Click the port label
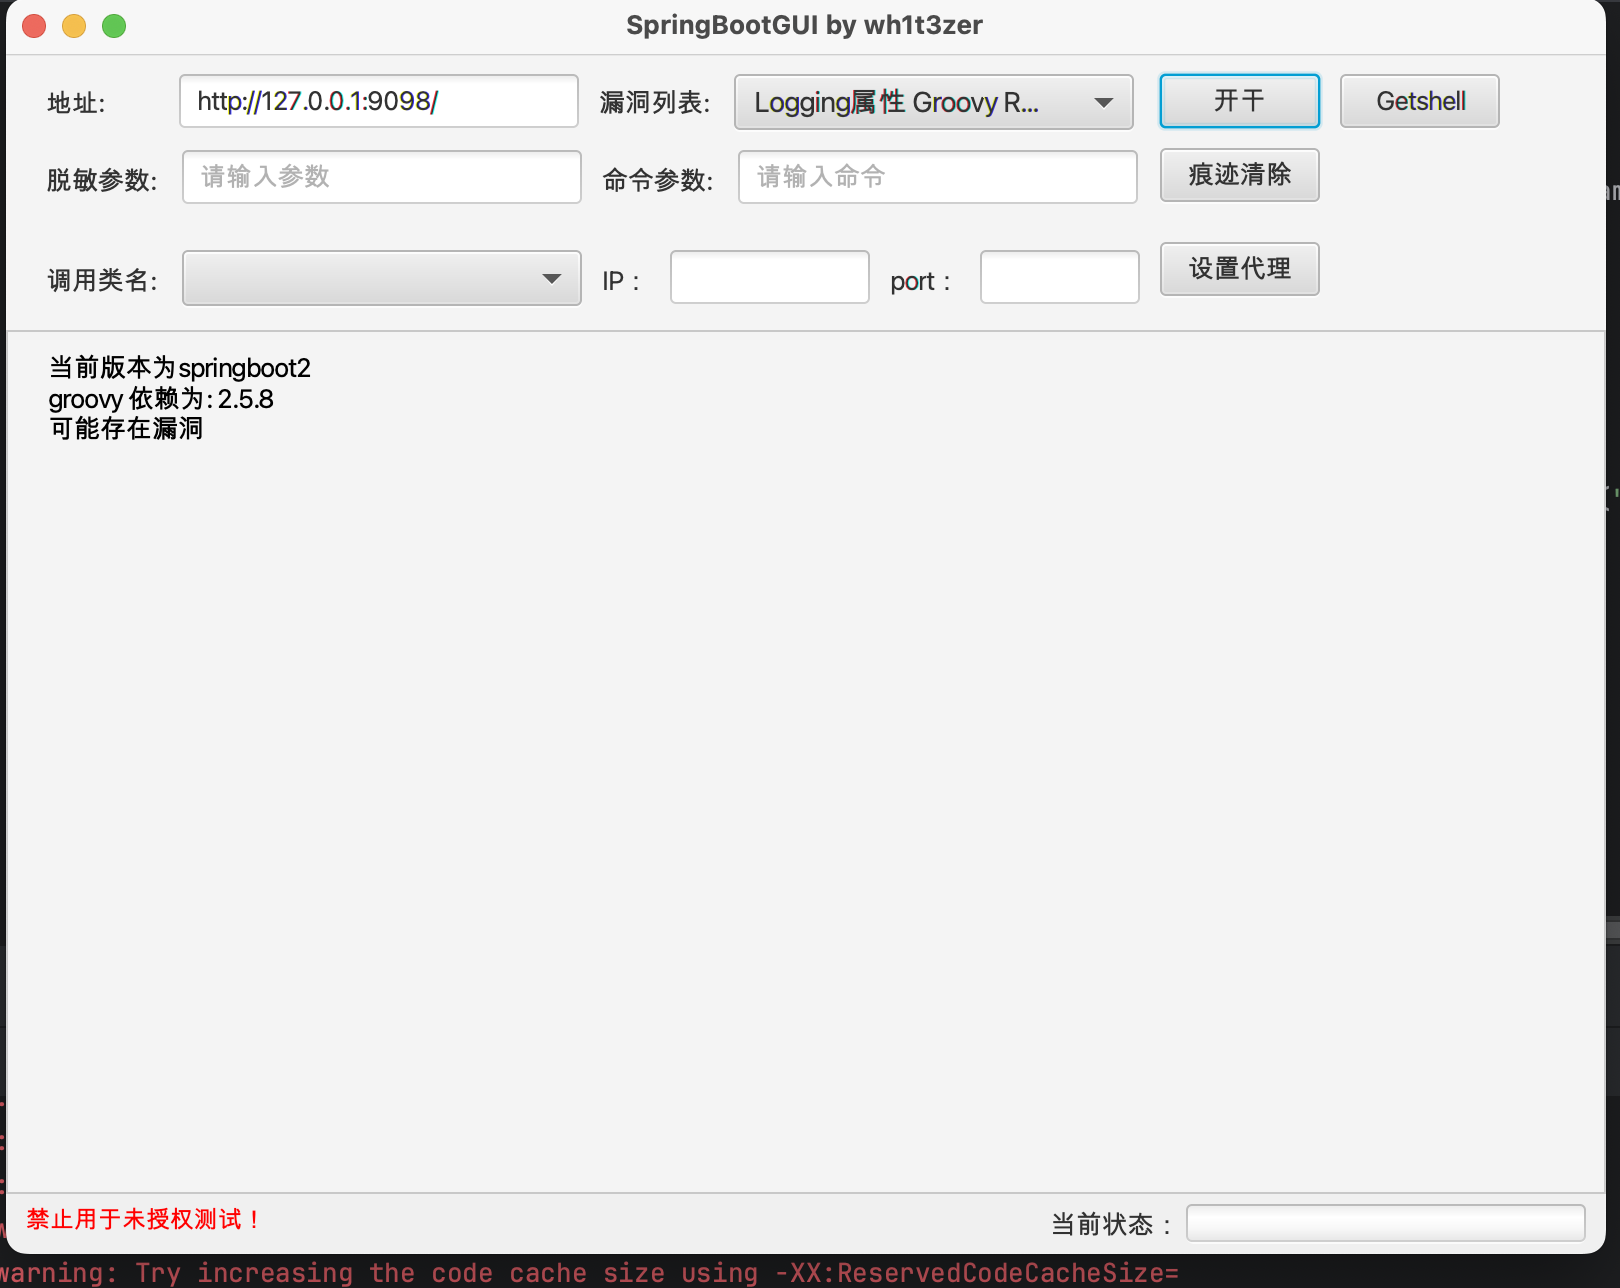The height and width of the screenshot is (1288, 1620). coord(920,282)
